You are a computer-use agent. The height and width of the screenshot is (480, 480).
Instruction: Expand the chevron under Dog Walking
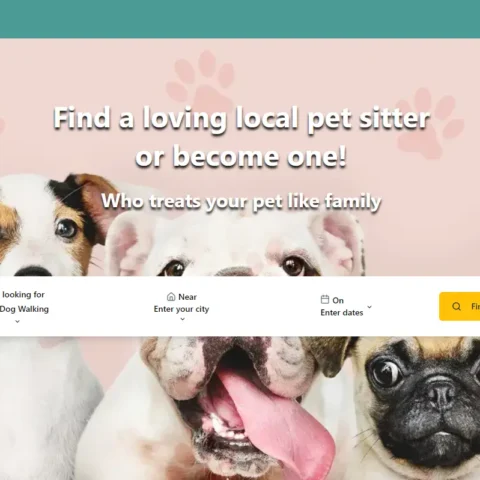tap(18, 321)
